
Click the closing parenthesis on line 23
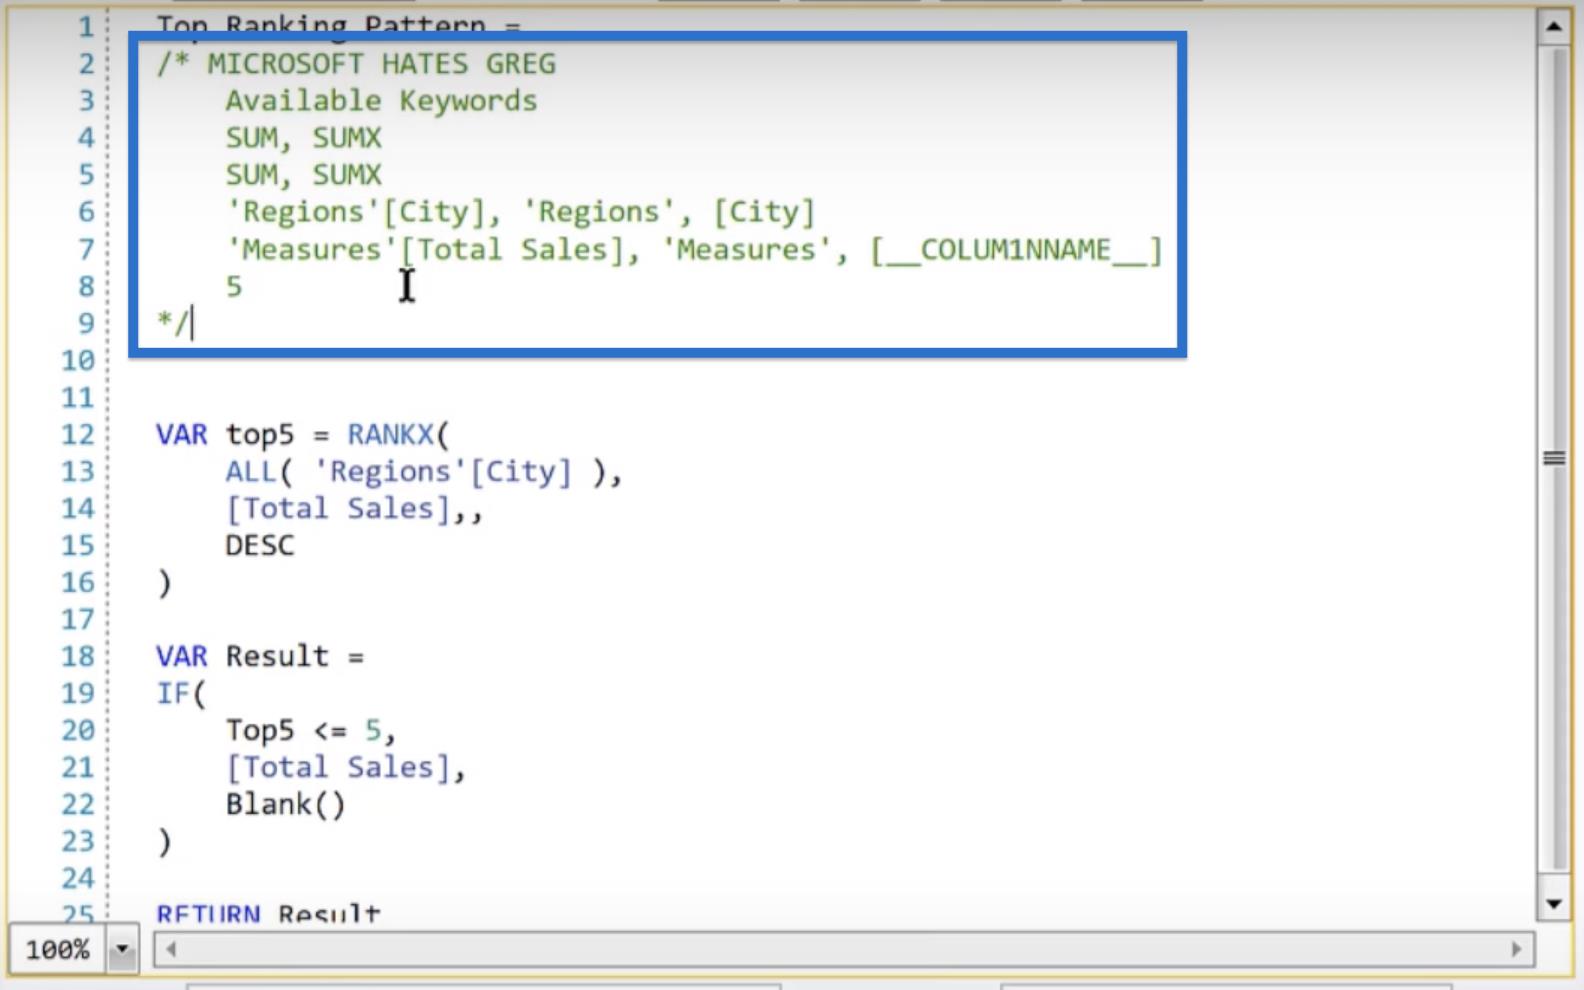click(165, 842)
